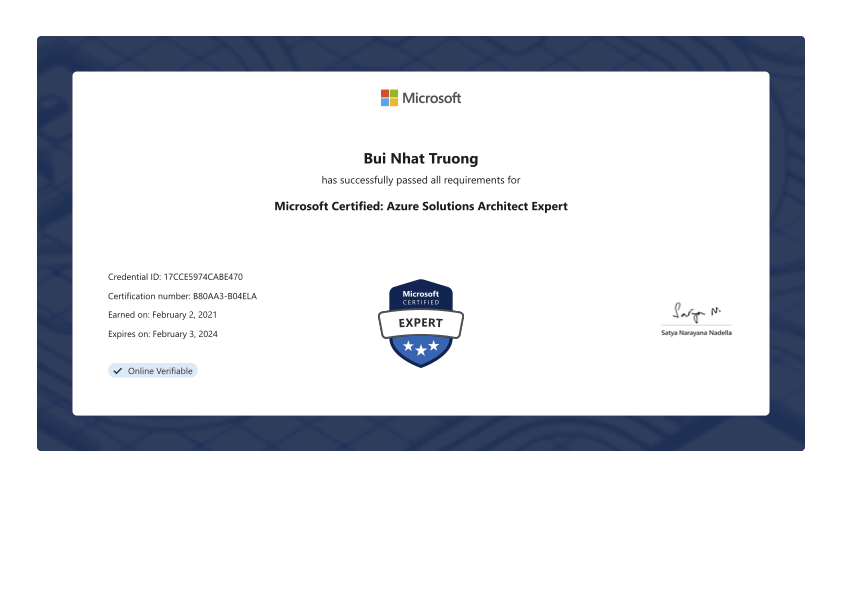The height and width of the screenshot is (594, 841).
Task: Click the Earned on February 2, 2021 line
Action: point(163,315)
